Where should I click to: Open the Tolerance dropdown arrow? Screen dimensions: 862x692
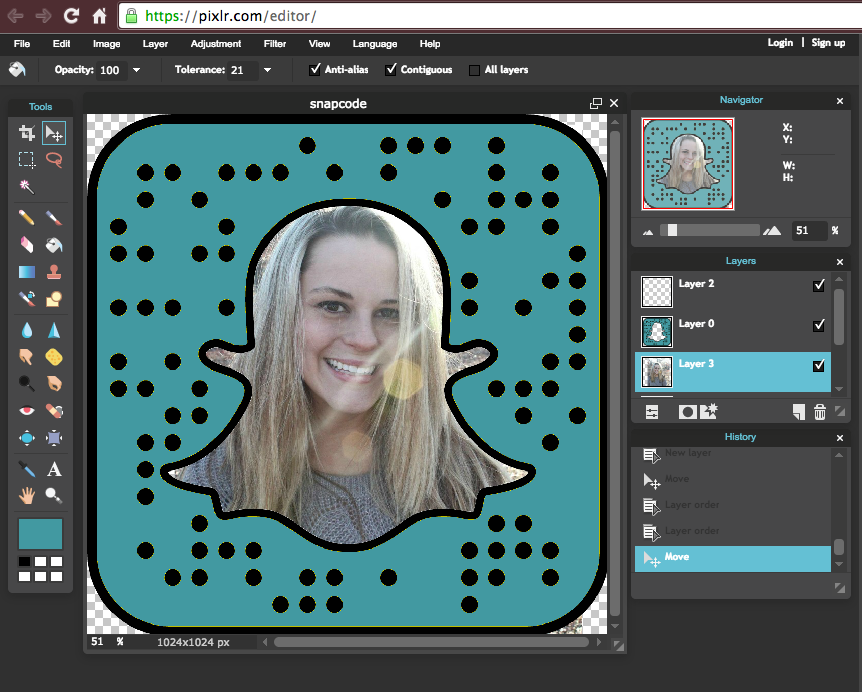267,70
